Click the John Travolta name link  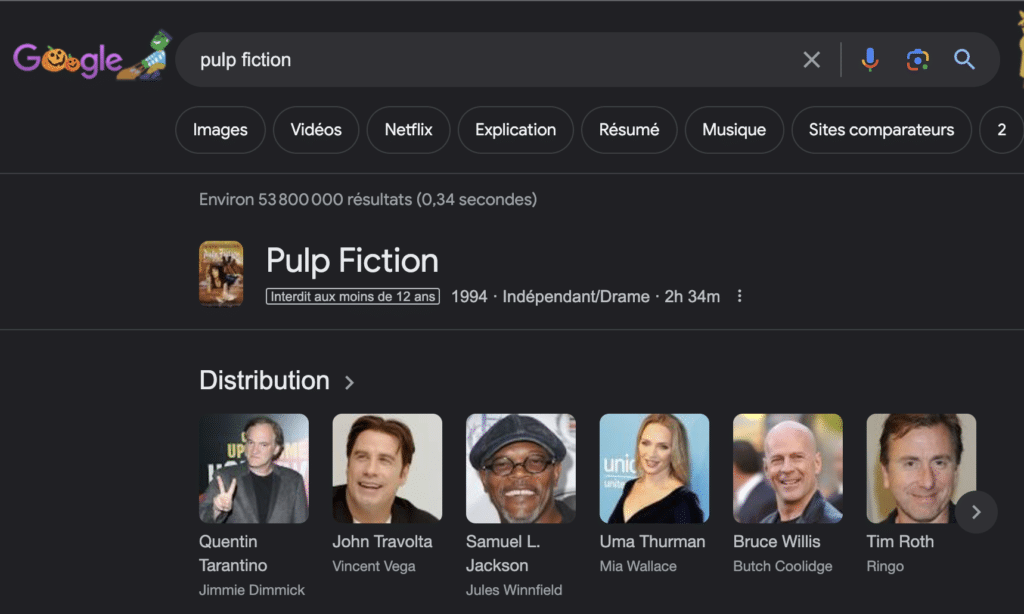pyautogui.click(x=382, y=541)
